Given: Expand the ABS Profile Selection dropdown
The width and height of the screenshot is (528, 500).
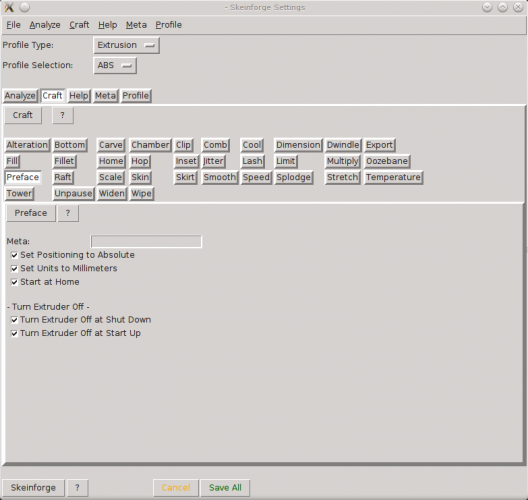Looking at the screenshot, I should 115,65.
